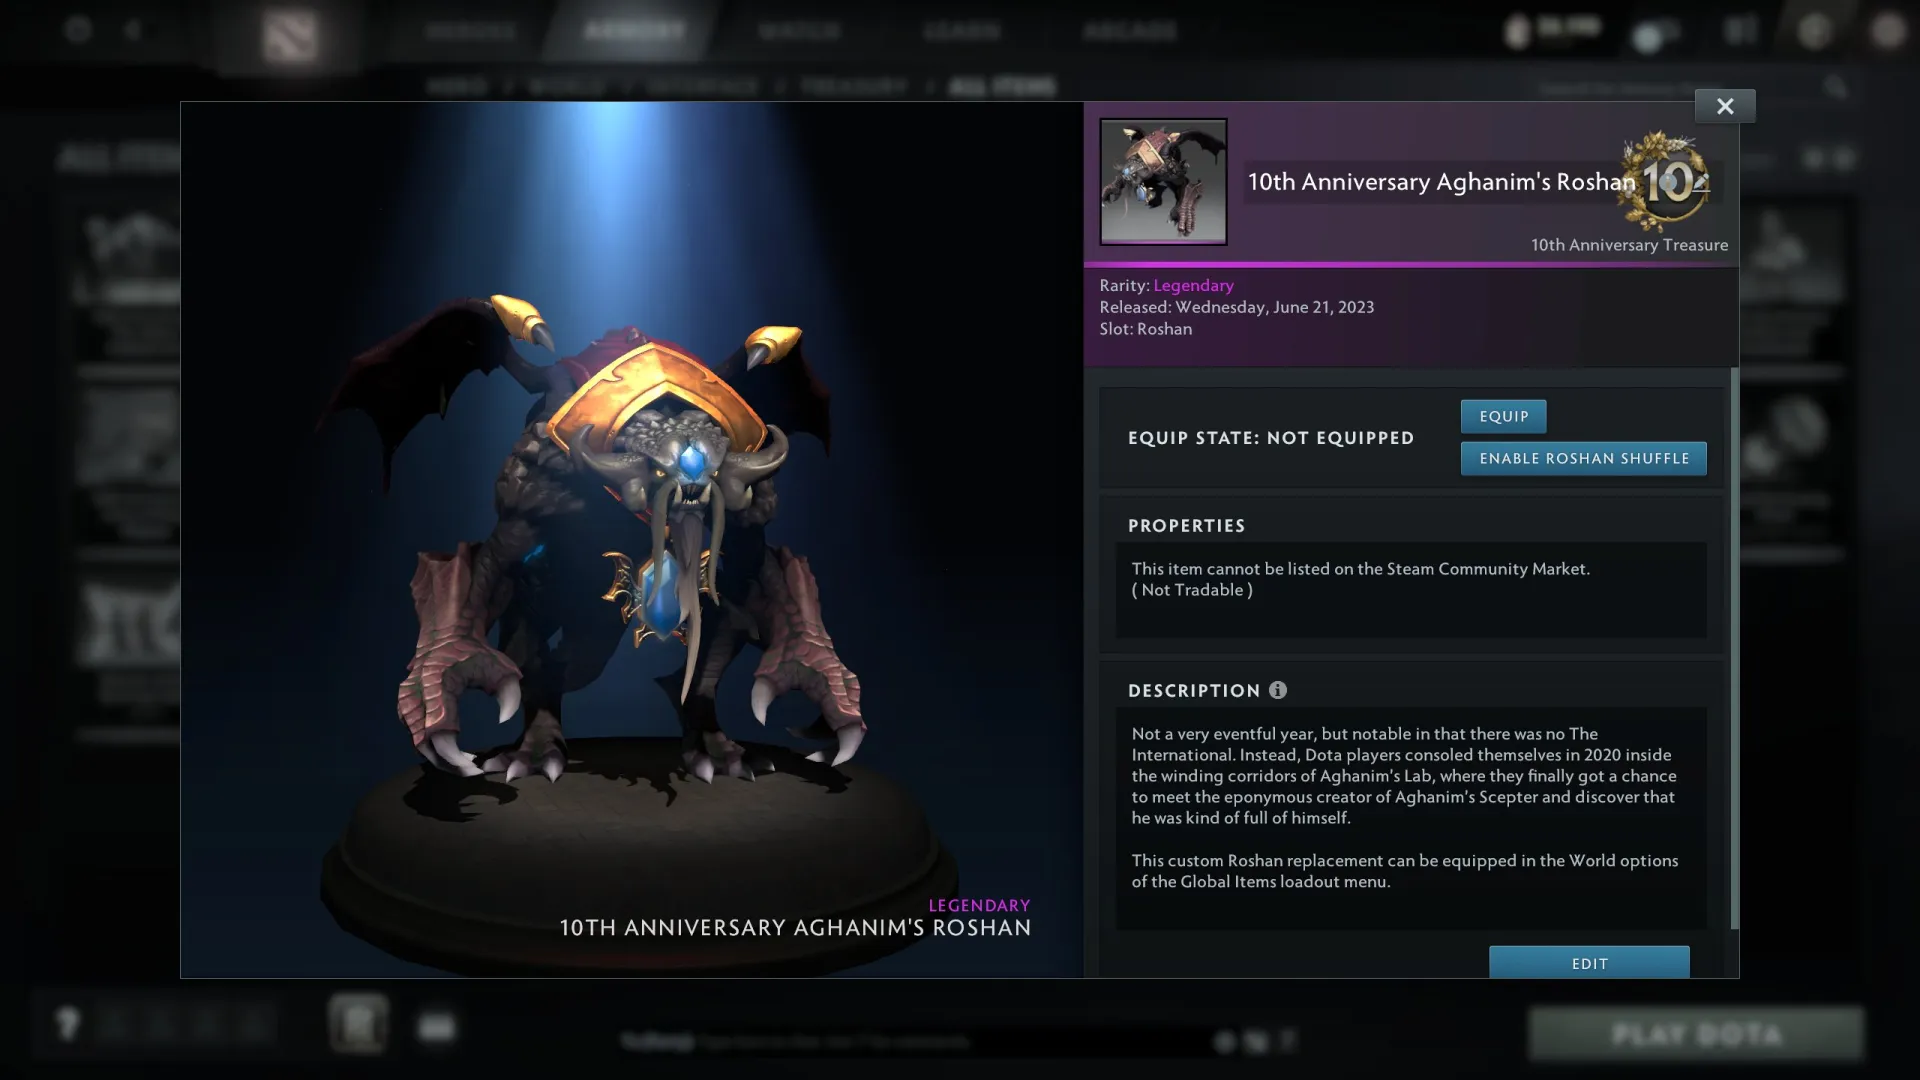Click the details panel vertical scrollbar

pos(1735,648)
